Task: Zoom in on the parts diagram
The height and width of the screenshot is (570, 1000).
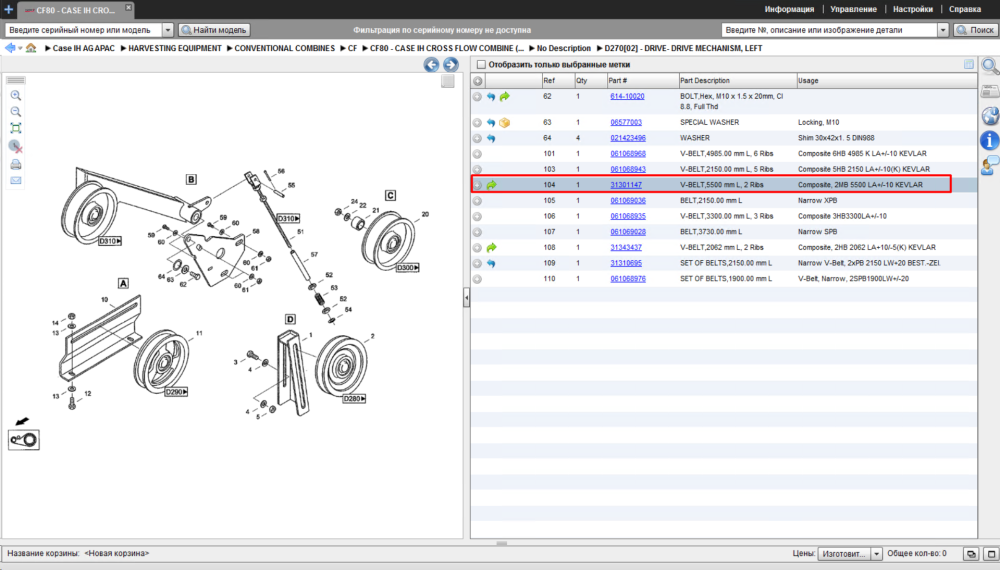Action: (x=16, y=96)
